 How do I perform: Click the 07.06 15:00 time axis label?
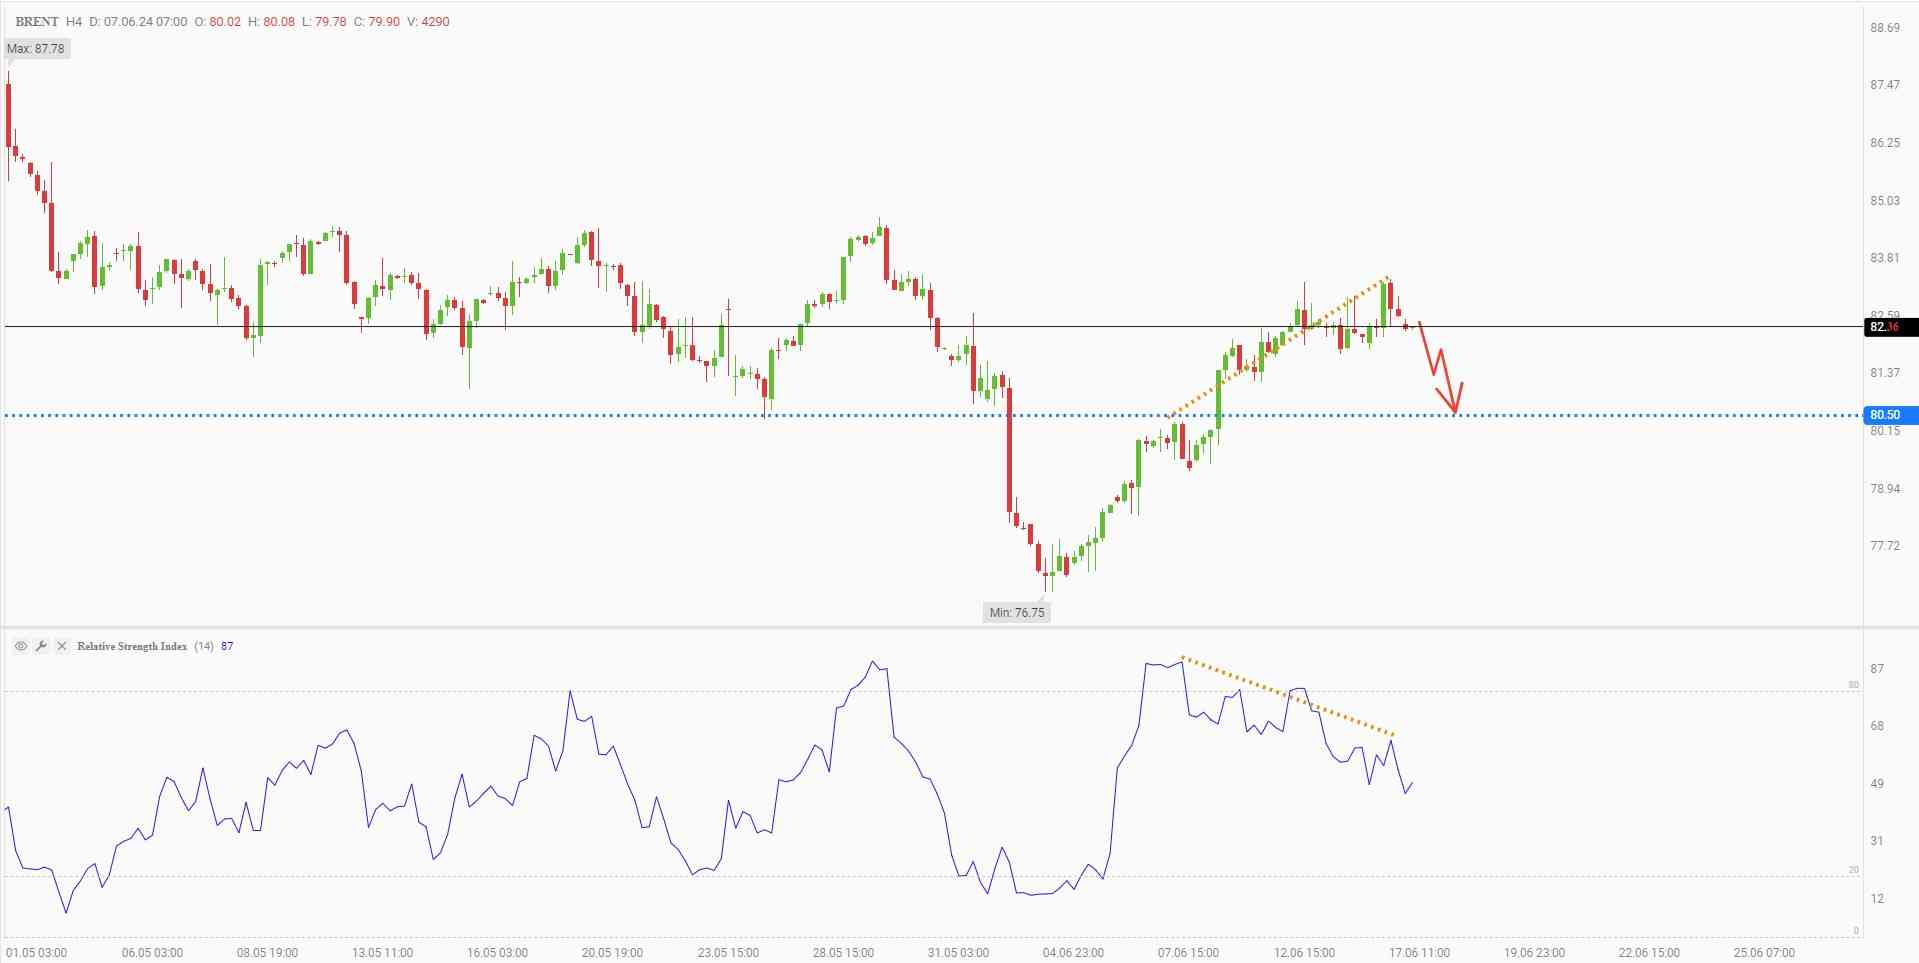pos(1188,952)
